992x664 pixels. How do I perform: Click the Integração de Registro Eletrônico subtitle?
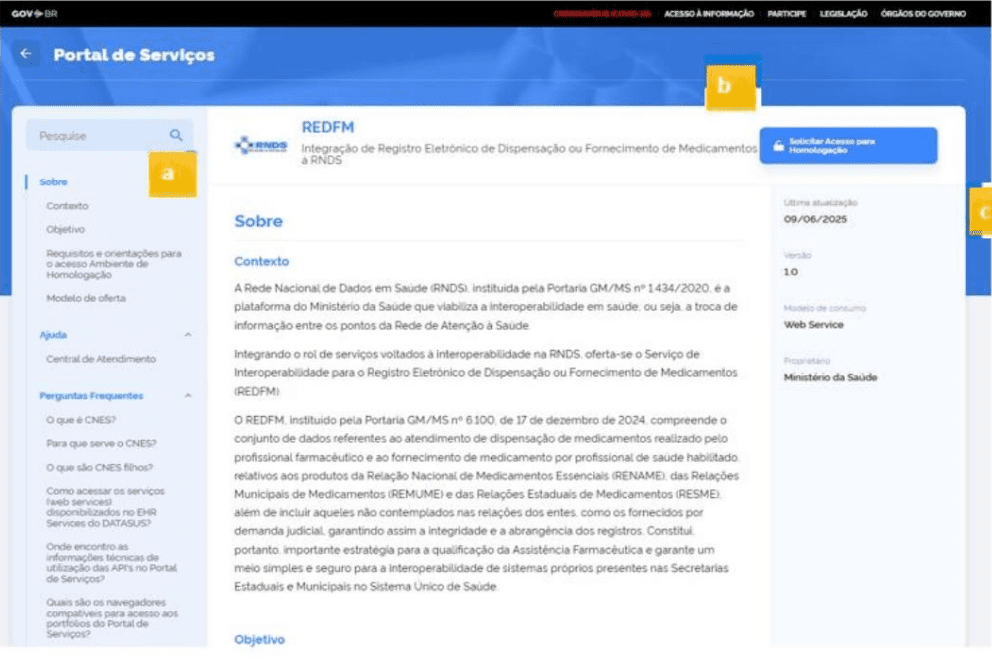coord(529,154)
